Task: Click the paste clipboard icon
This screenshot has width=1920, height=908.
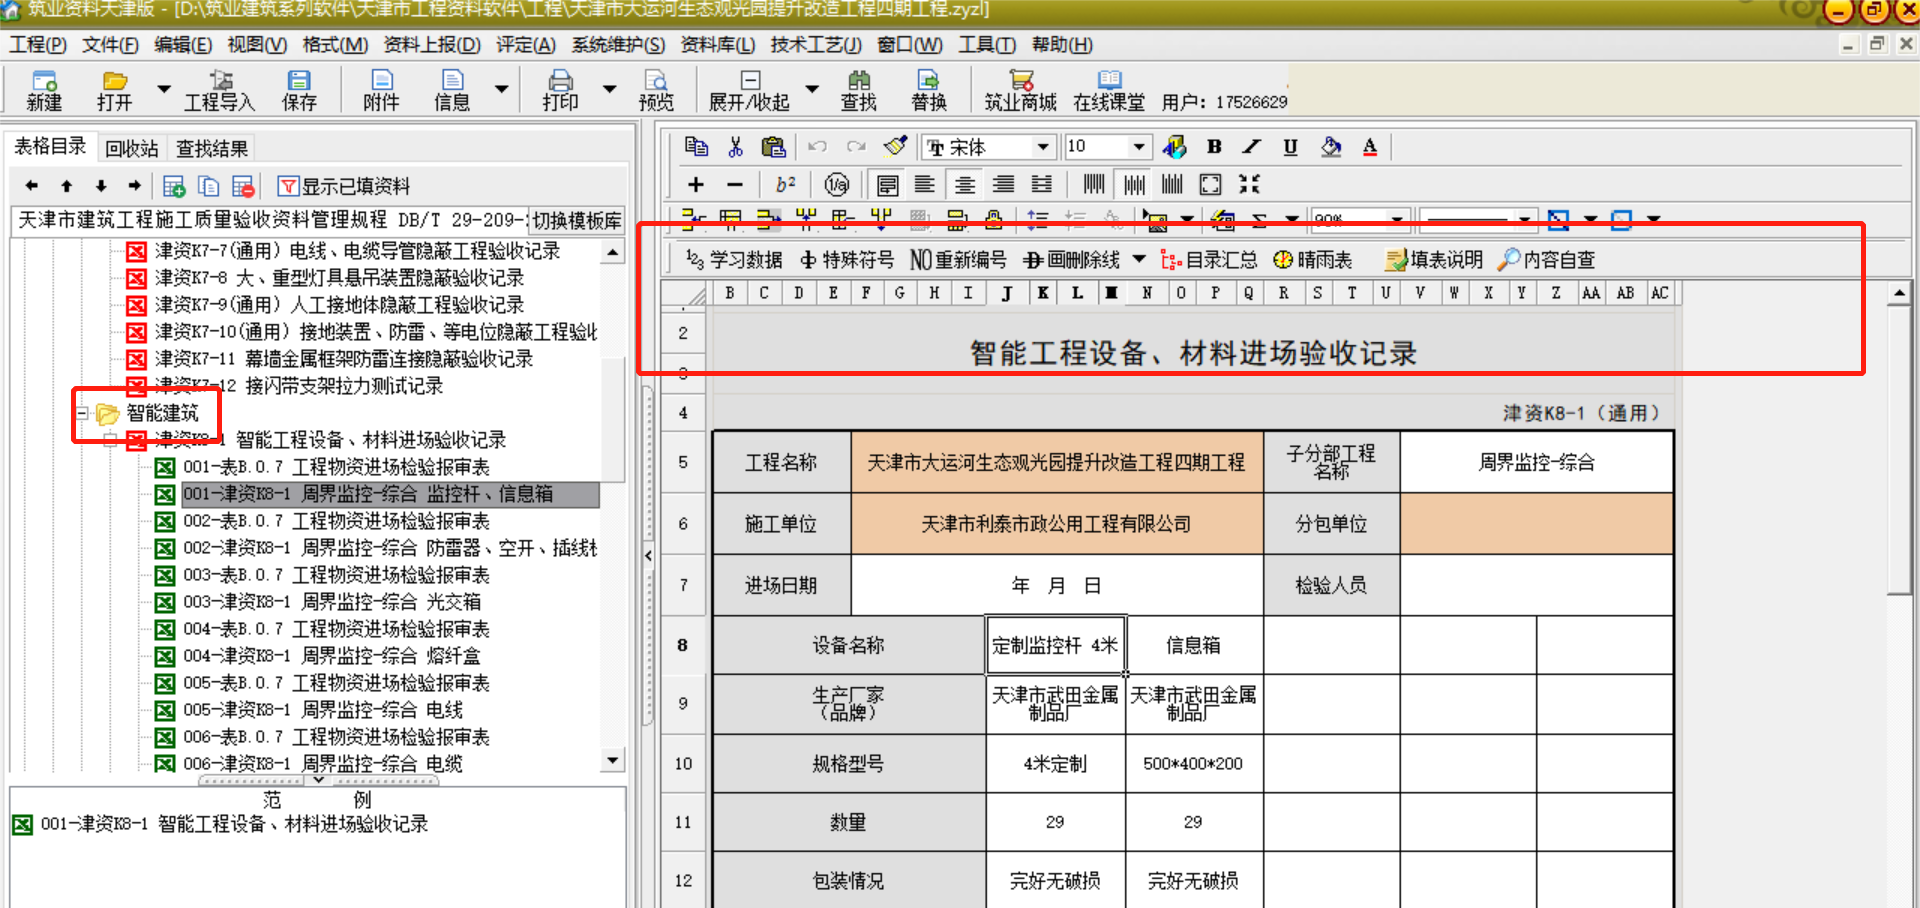Action: 773,147
